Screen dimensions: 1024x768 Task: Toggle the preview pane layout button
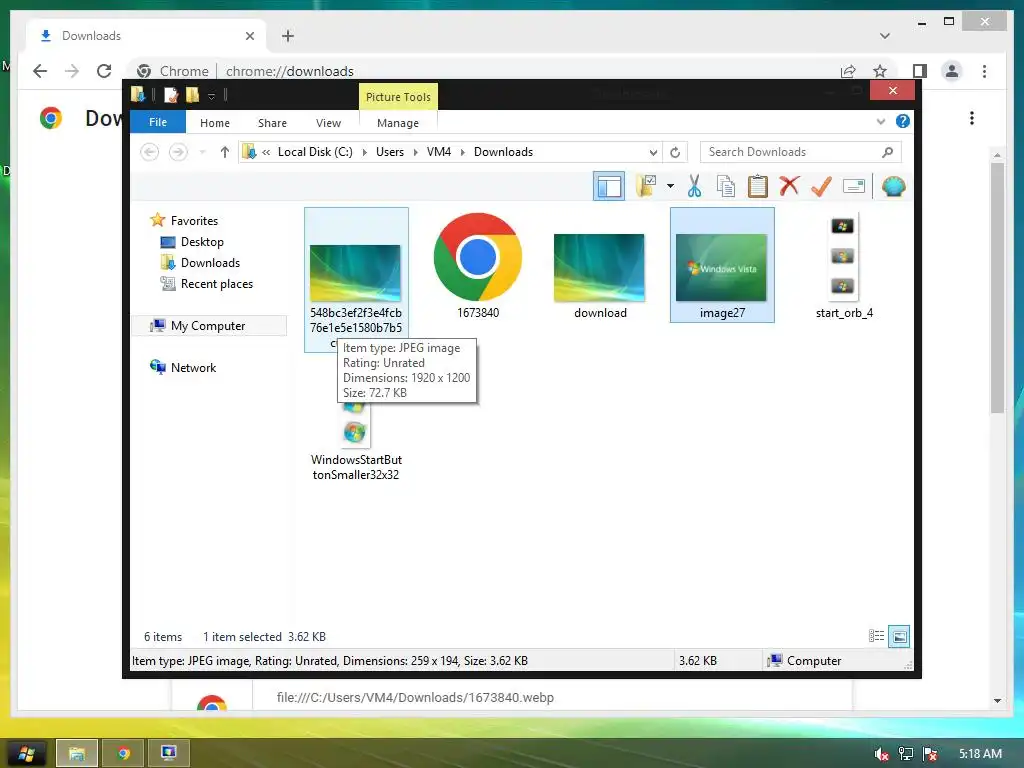[609, 187]
